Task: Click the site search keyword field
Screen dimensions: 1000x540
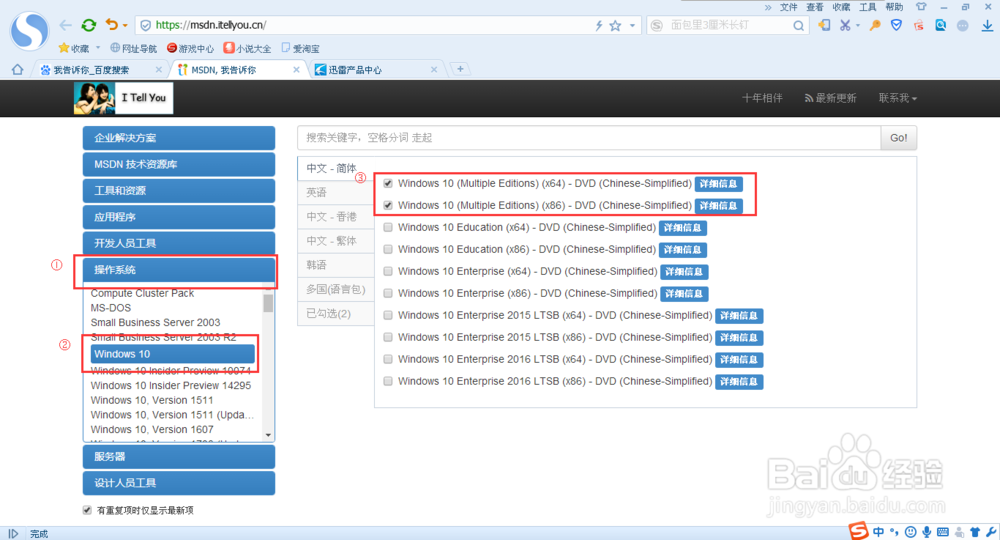Action: 589,138
